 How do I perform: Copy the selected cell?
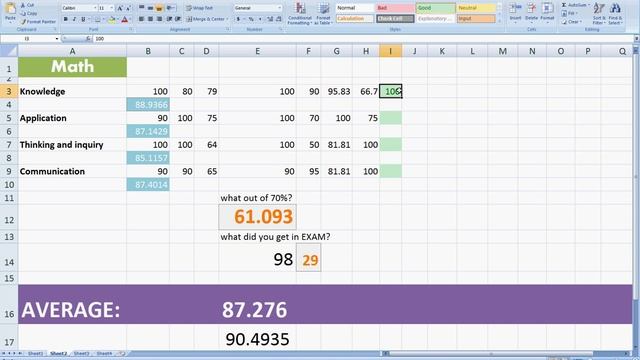coord(29,13)
